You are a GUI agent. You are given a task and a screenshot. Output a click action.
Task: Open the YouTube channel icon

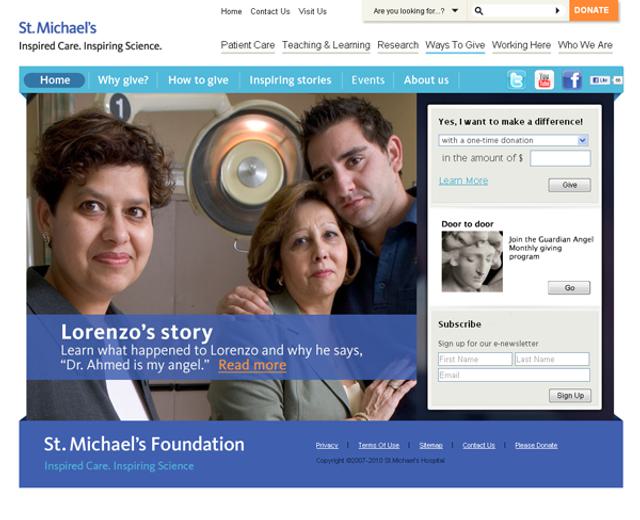(x=544, y=80)
